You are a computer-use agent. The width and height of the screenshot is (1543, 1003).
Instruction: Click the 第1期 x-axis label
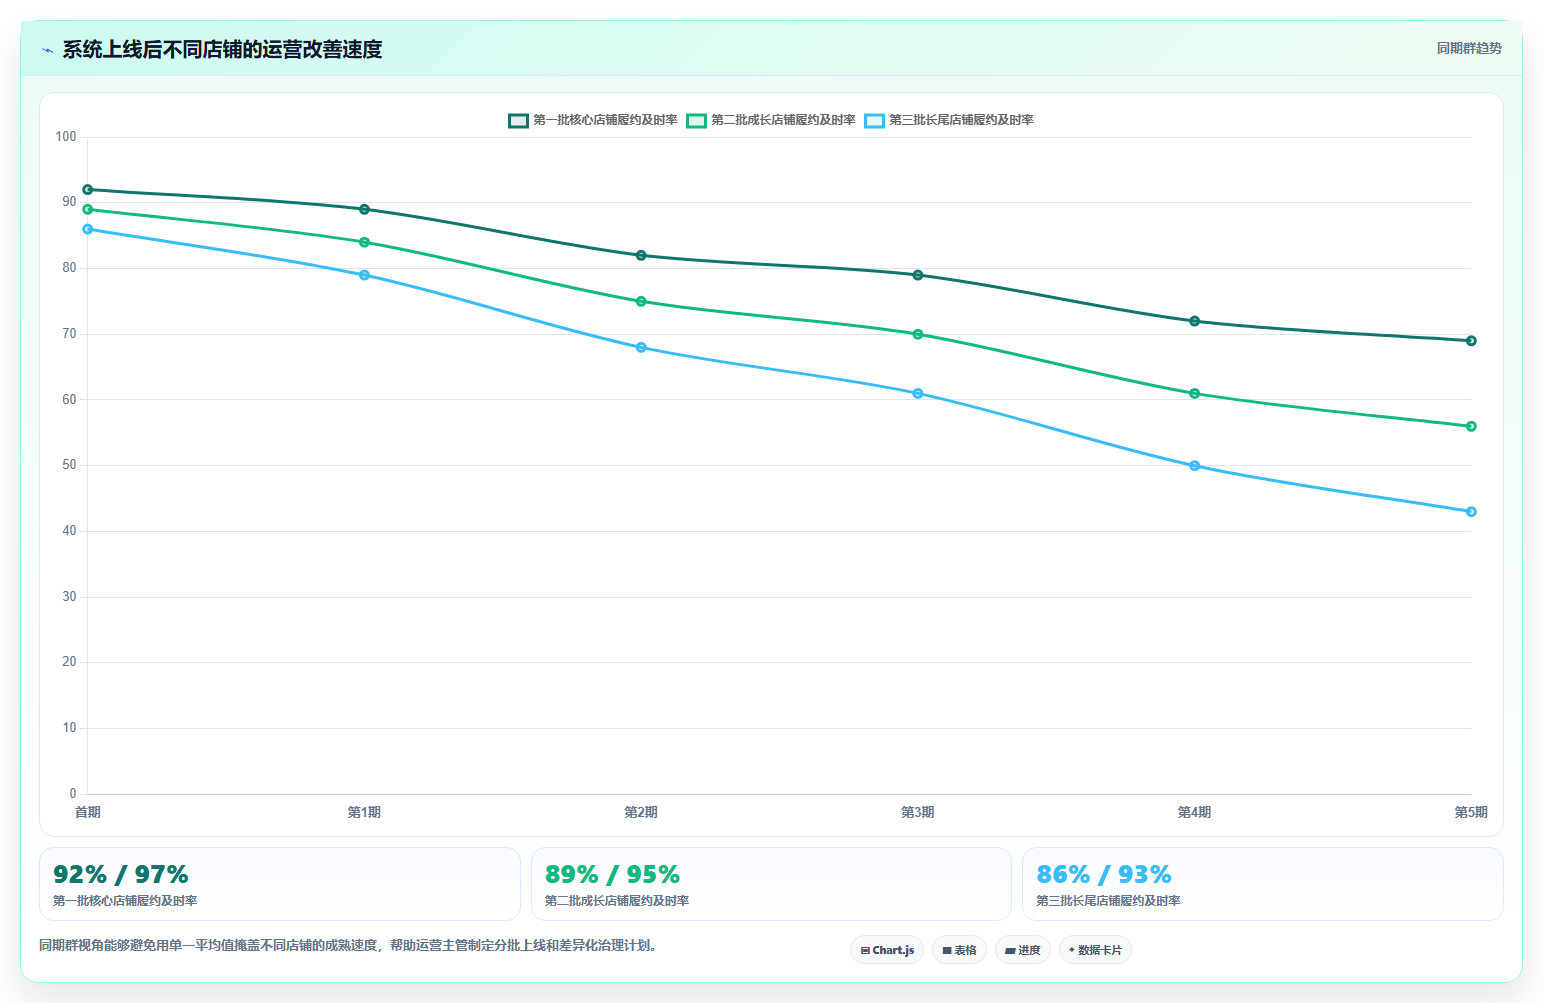pos(364,812)
